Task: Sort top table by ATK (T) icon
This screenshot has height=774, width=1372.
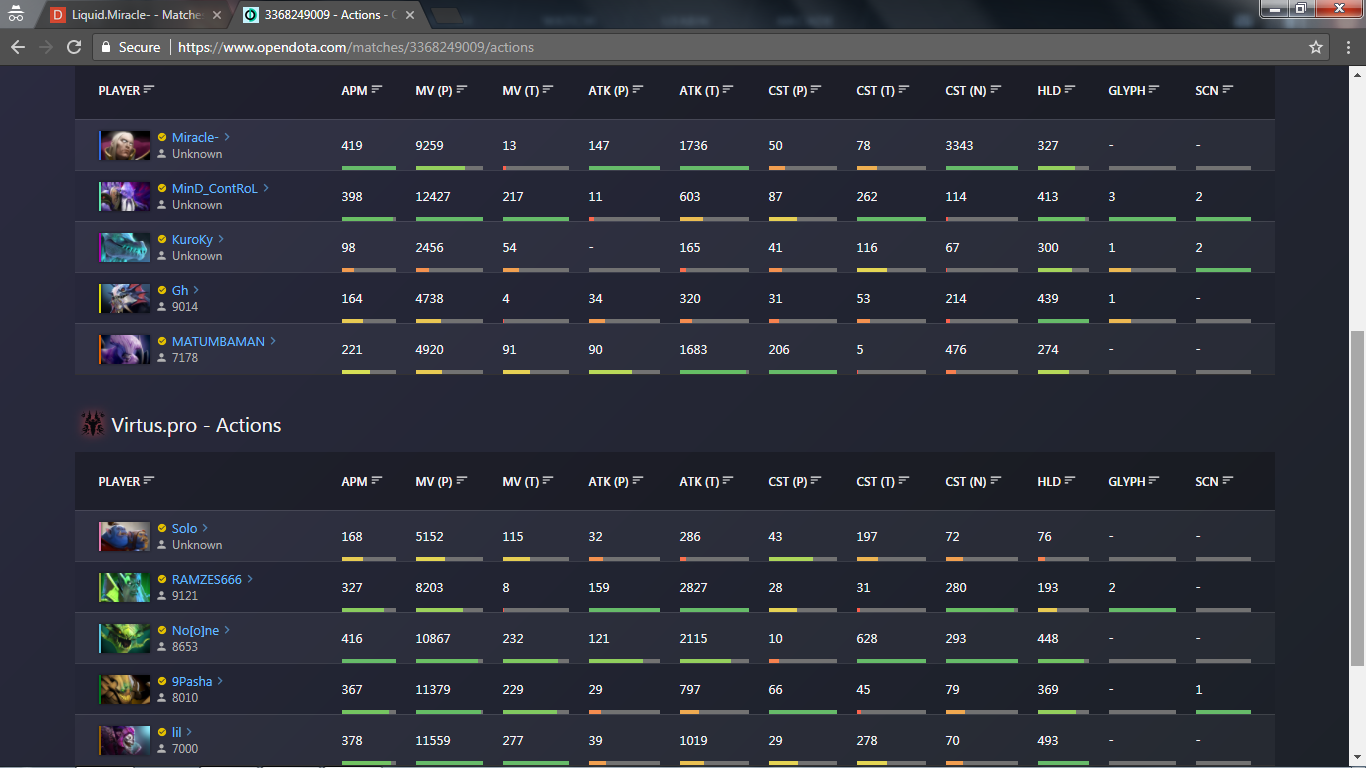Action: pos(728,90)
